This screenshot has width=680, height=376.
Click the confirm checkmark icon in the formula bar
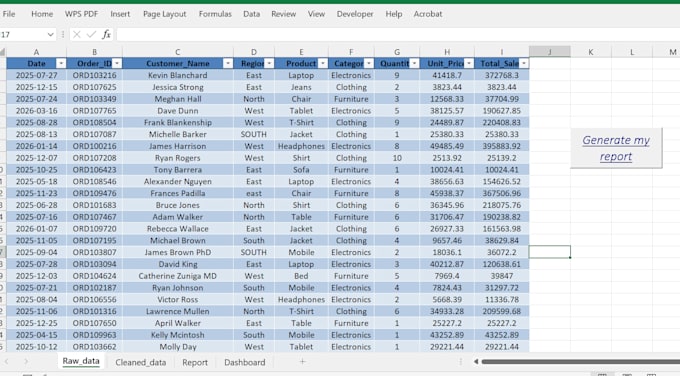pyautogui.click(x=91, y=34)
